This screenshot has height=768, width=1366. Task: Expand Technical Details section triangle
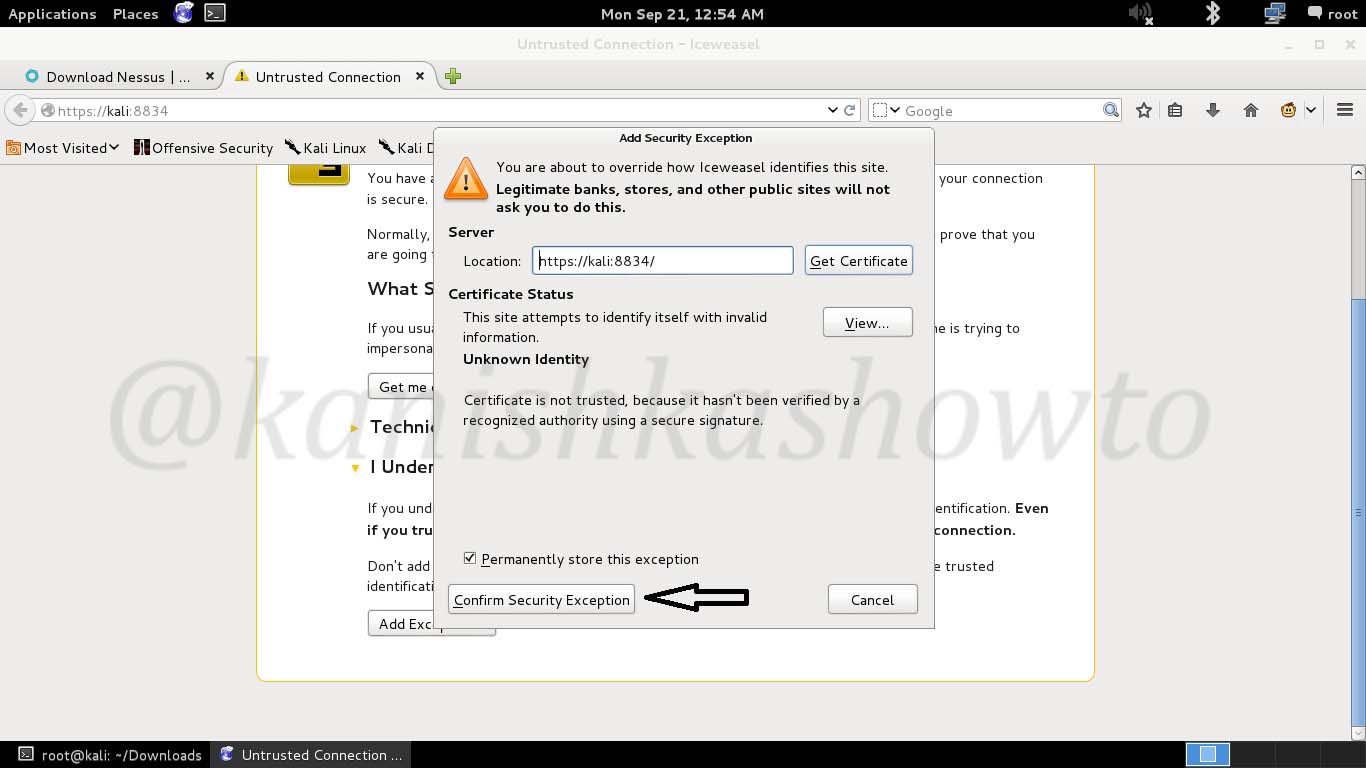click(x=355, y=428)
